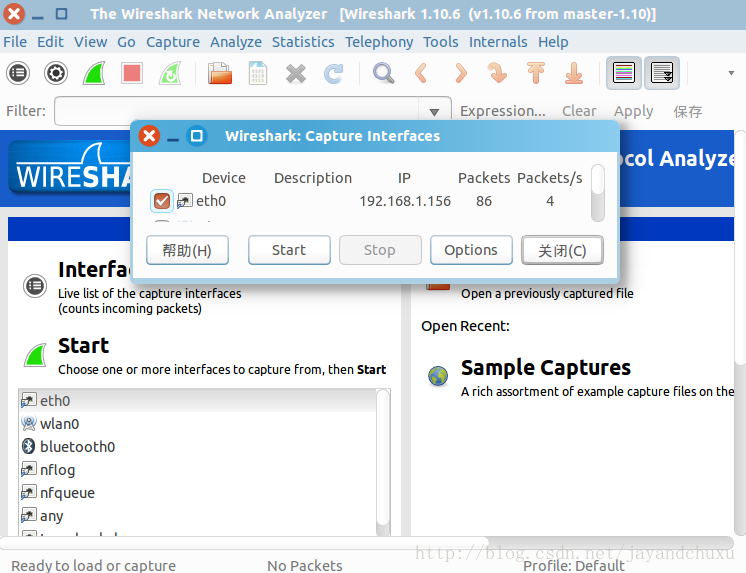Click the 保存 filter save button

tap(687, 111)
